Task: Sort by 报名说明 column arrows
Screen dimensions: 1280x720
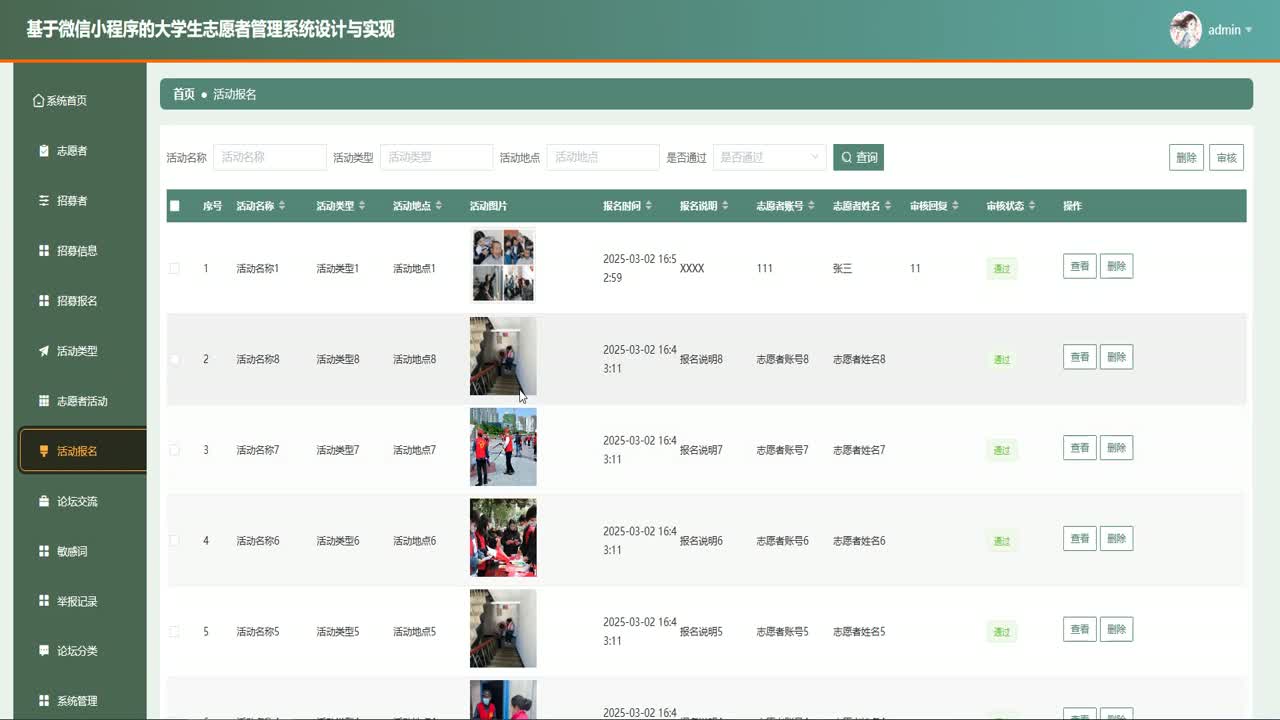Action: coord(726,206)
